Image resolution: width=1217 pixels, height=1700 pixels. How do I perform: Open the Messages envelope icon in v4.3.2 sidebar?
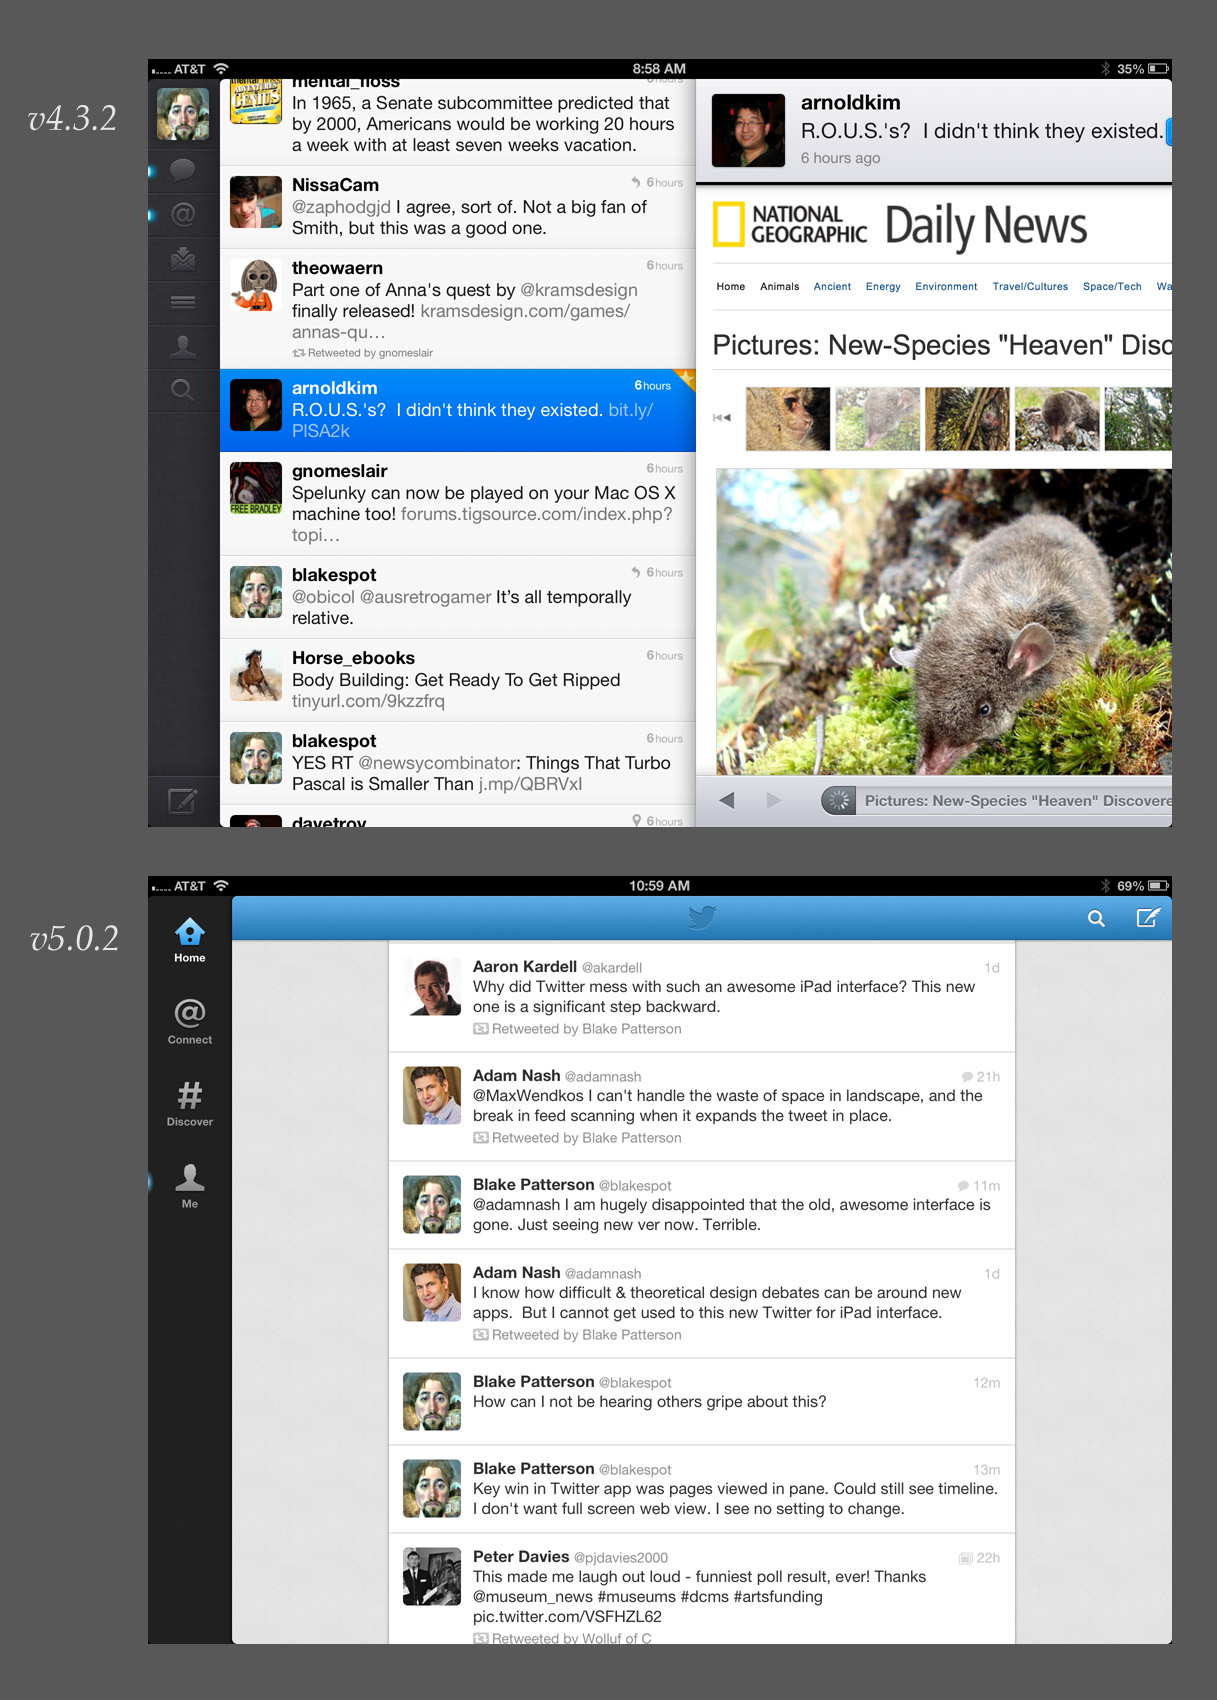pyautogui.click(x=183, y=259)
